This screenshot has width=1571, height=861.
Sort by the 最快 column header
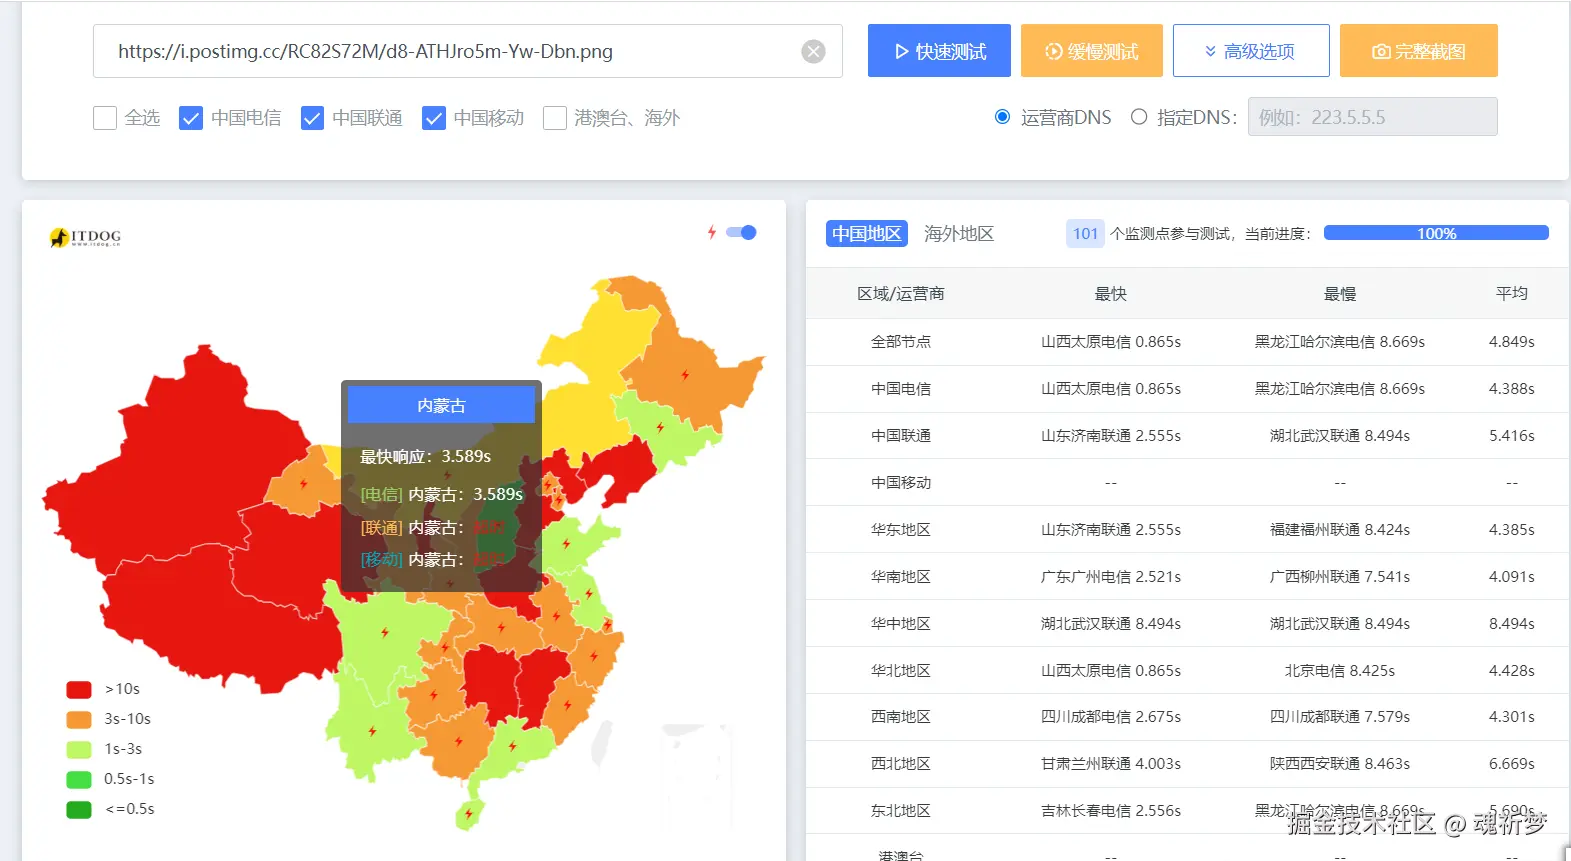click(1110, 294)
